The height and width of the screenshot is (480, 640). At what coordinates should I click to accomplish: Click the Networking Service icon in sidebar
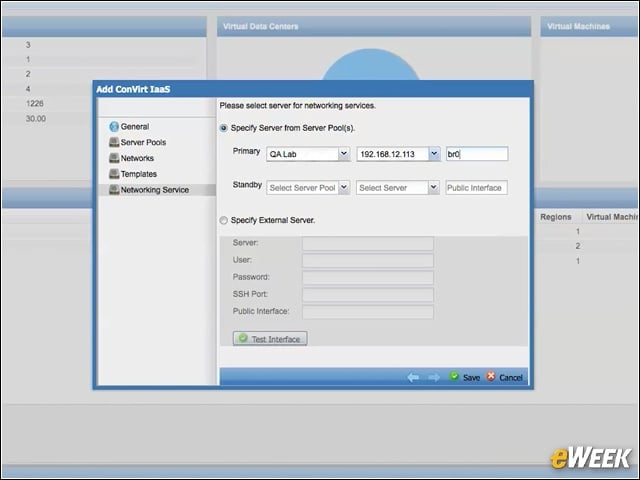coord(114,190)
